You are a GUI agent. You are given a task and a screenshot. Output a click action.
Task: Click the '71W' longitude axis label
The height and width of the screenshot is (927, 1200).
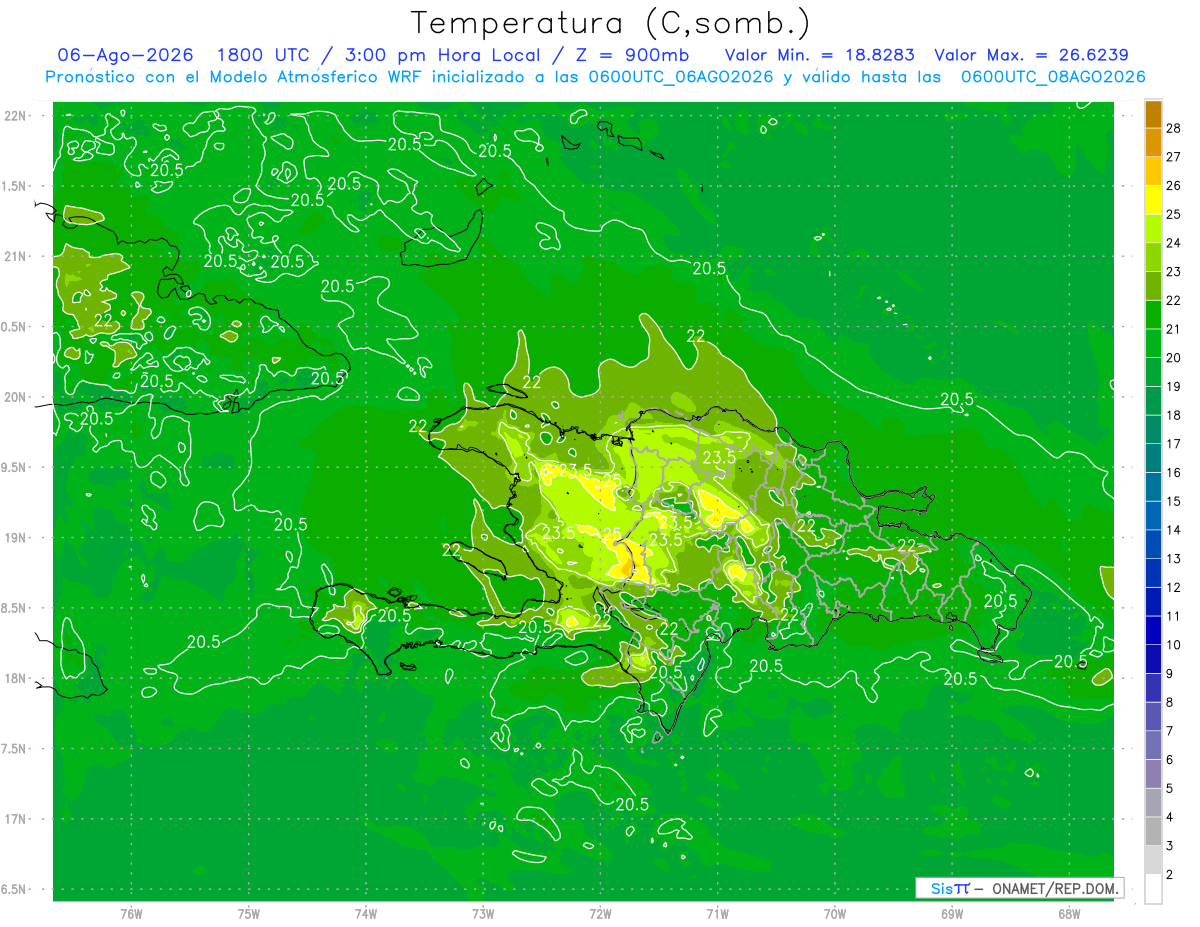[x=717, y=913]
